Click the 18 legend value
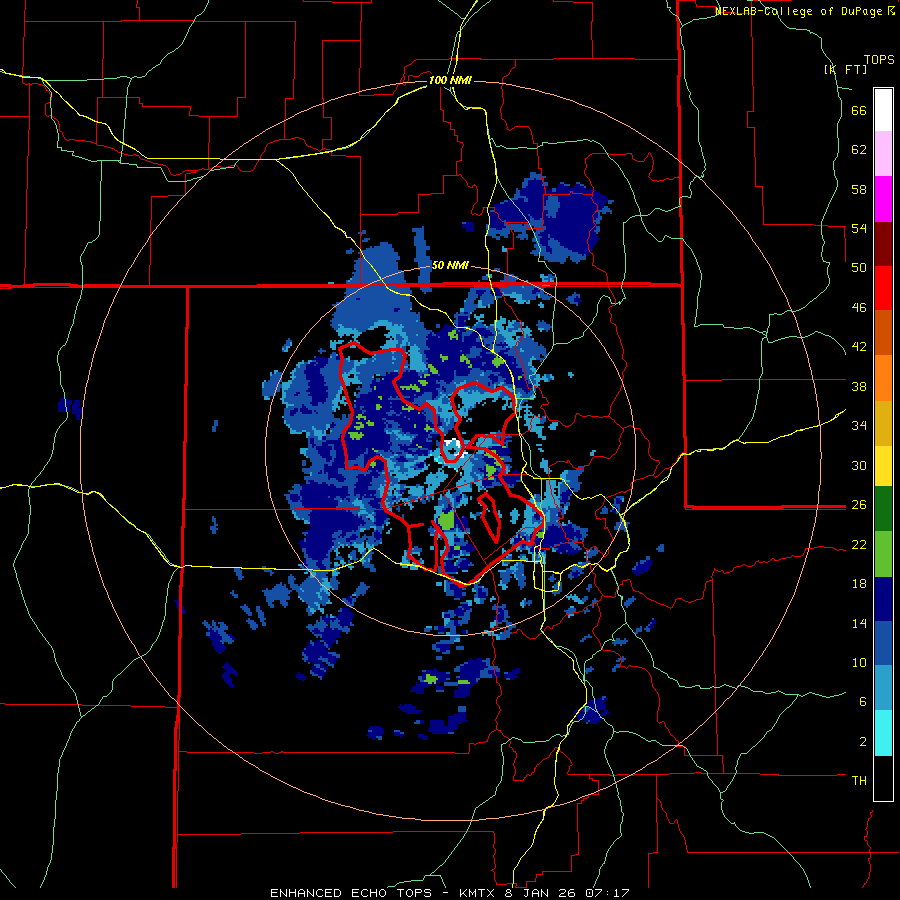 tap(859, 584)
